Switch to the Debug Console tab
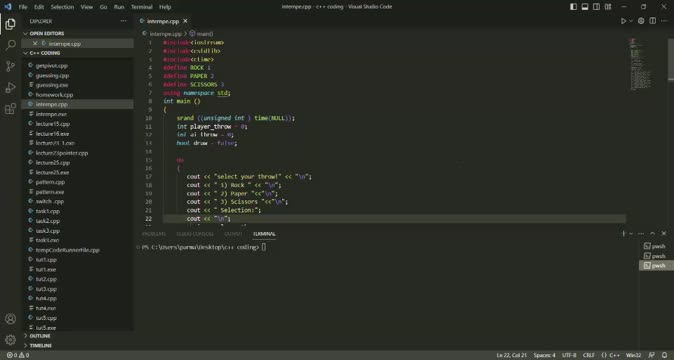This screenshot has width=674, height=360. [x=195, y=234]
